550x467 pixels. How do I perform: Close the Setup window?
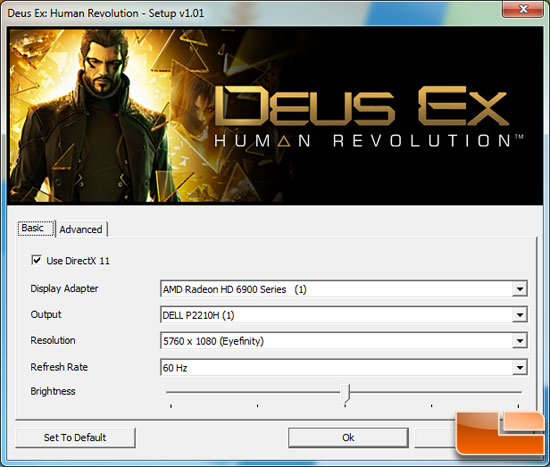point(523,9)
